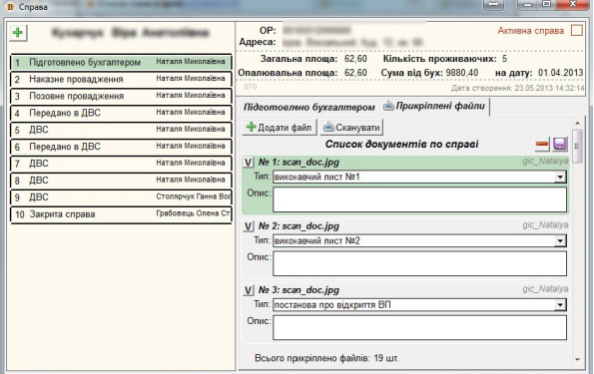The height and width of the screenshot is (374, 594).
Task: Toggle the Активна справа checkbox
Action: click(x=576, y=30)
